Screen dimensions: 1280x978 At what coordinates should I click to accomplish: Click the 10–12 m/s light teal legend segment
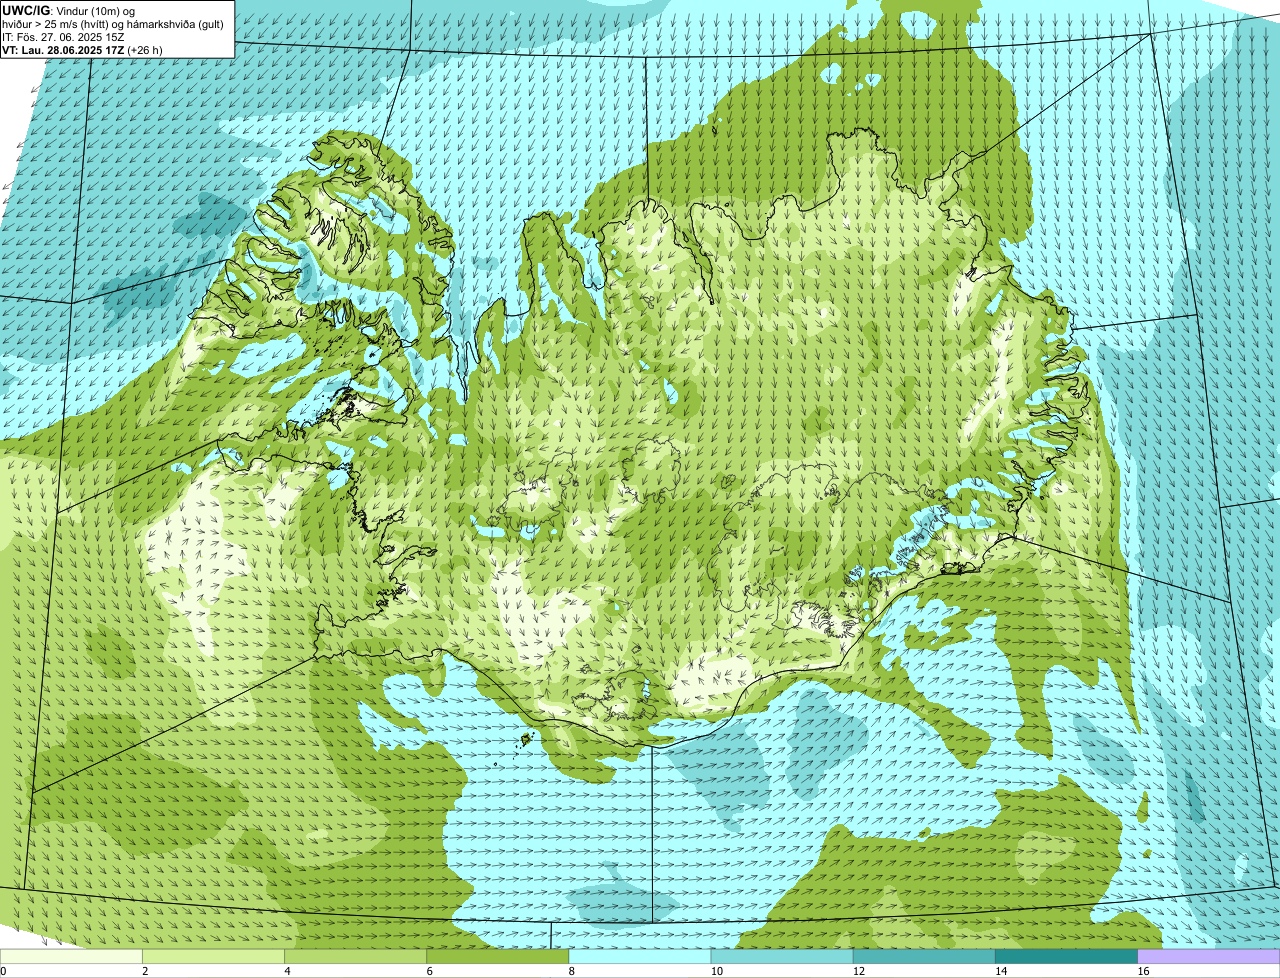782,956
